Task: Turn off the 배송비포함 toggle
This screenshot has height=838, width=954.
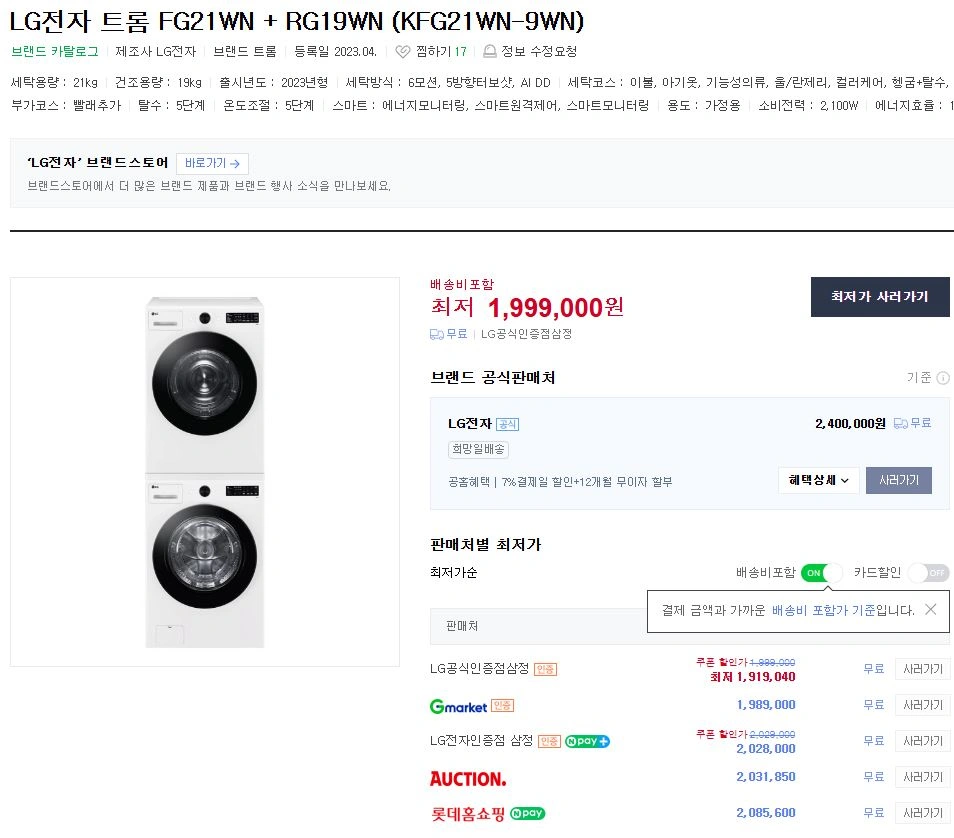Action: pyautogui.click(x=821, y=573)
